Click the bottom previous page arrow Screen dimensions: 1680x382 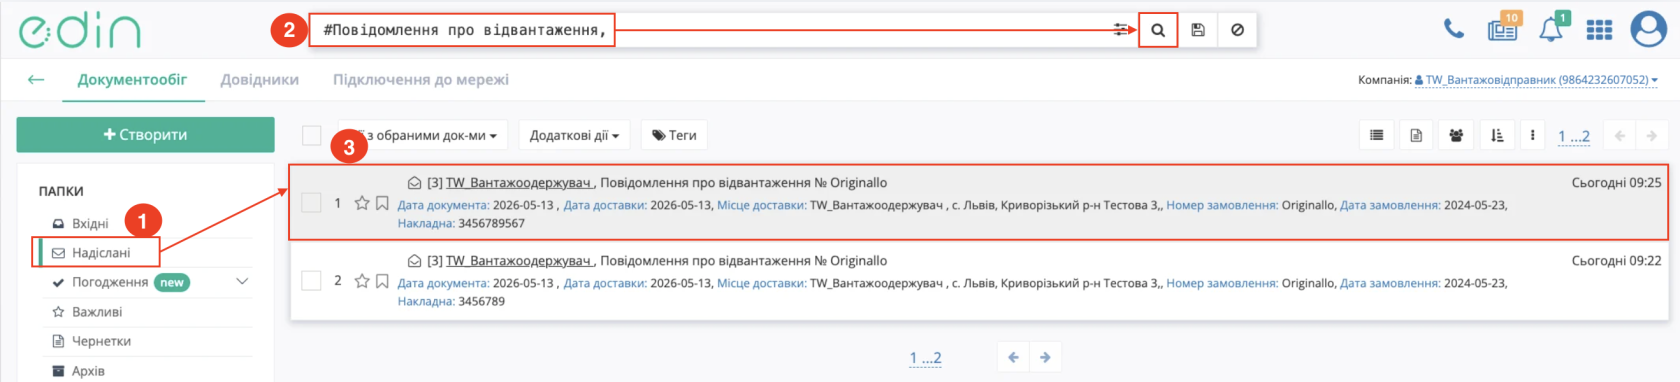[x=1013, y=357]
